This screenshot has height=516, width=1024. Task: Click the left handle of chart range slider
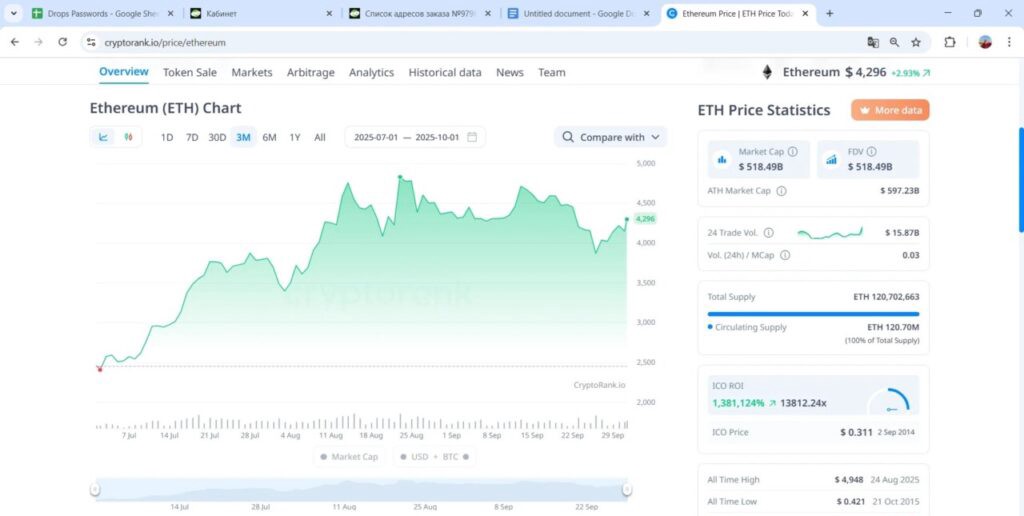click(95, 489)
